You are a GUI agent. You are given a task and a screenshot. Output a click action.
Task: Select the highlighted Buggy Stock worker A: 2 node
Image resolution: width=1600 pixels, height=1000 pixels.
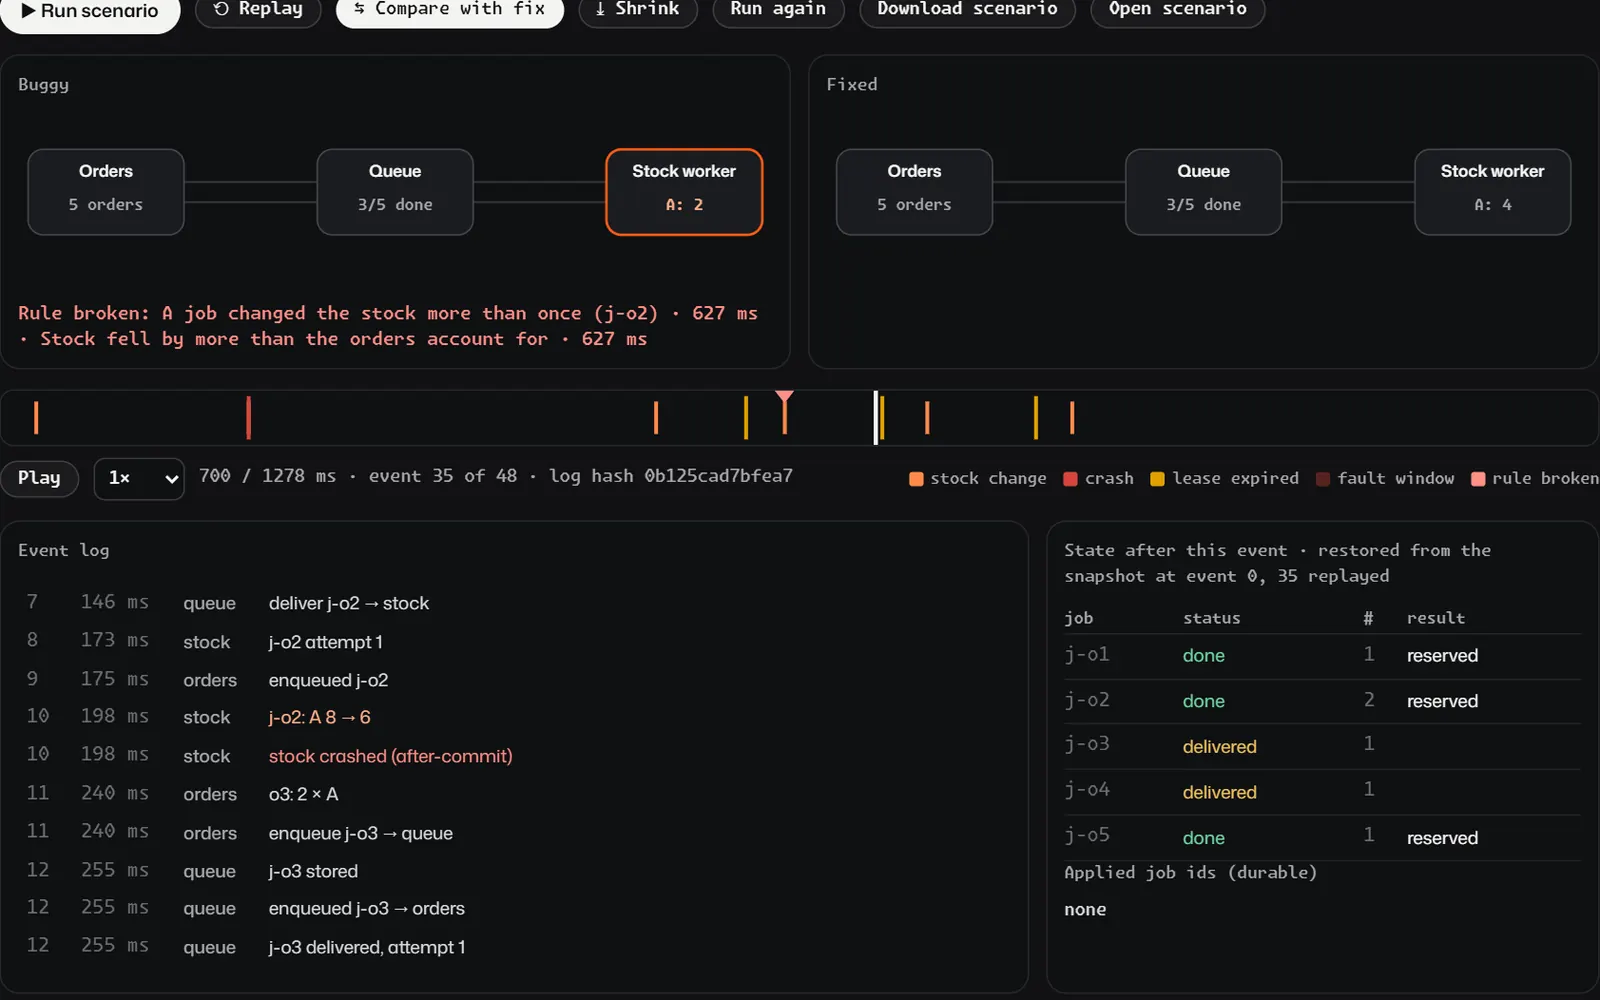click(684, 192)
